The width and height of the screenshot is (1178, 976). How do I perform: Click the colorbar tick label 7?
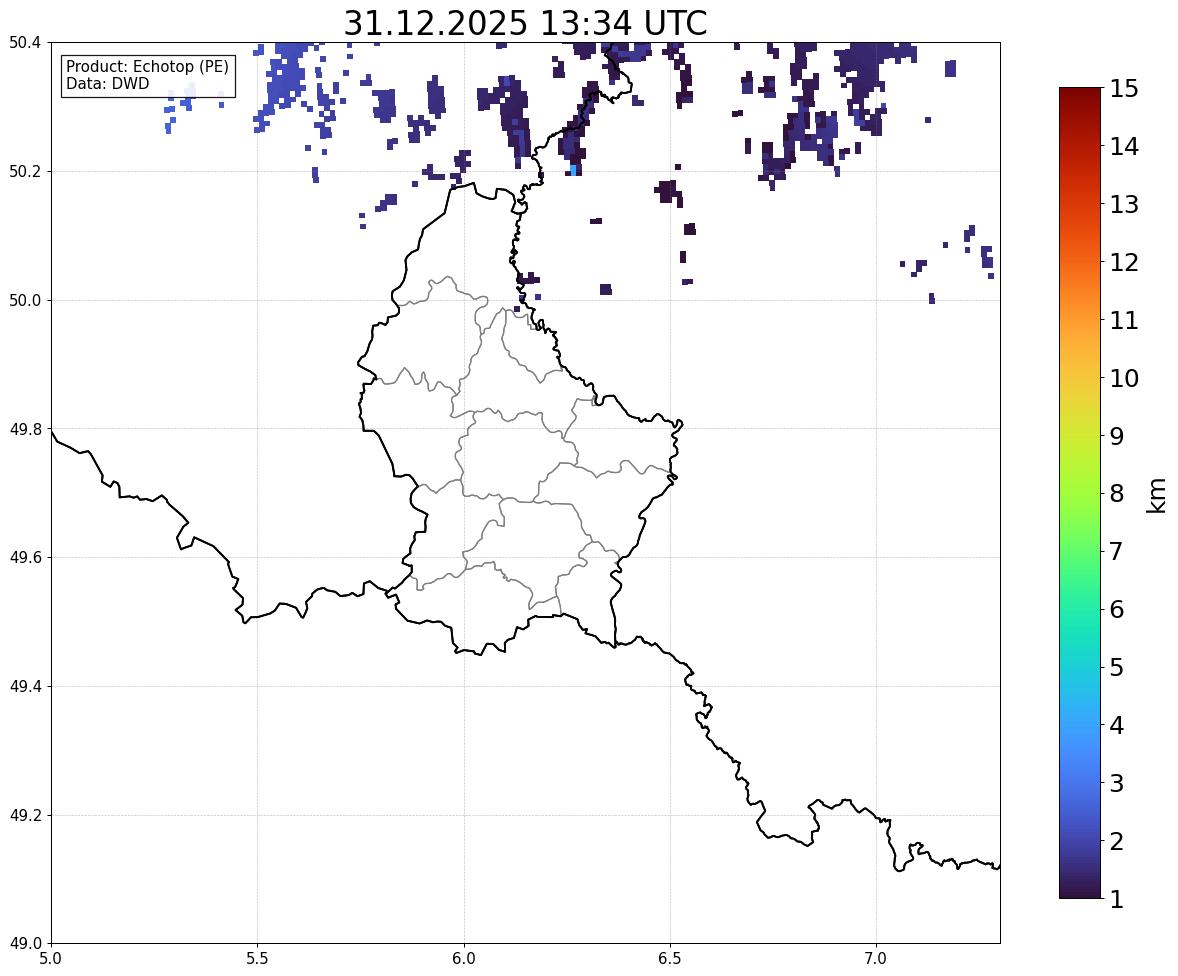[1117, 551]
